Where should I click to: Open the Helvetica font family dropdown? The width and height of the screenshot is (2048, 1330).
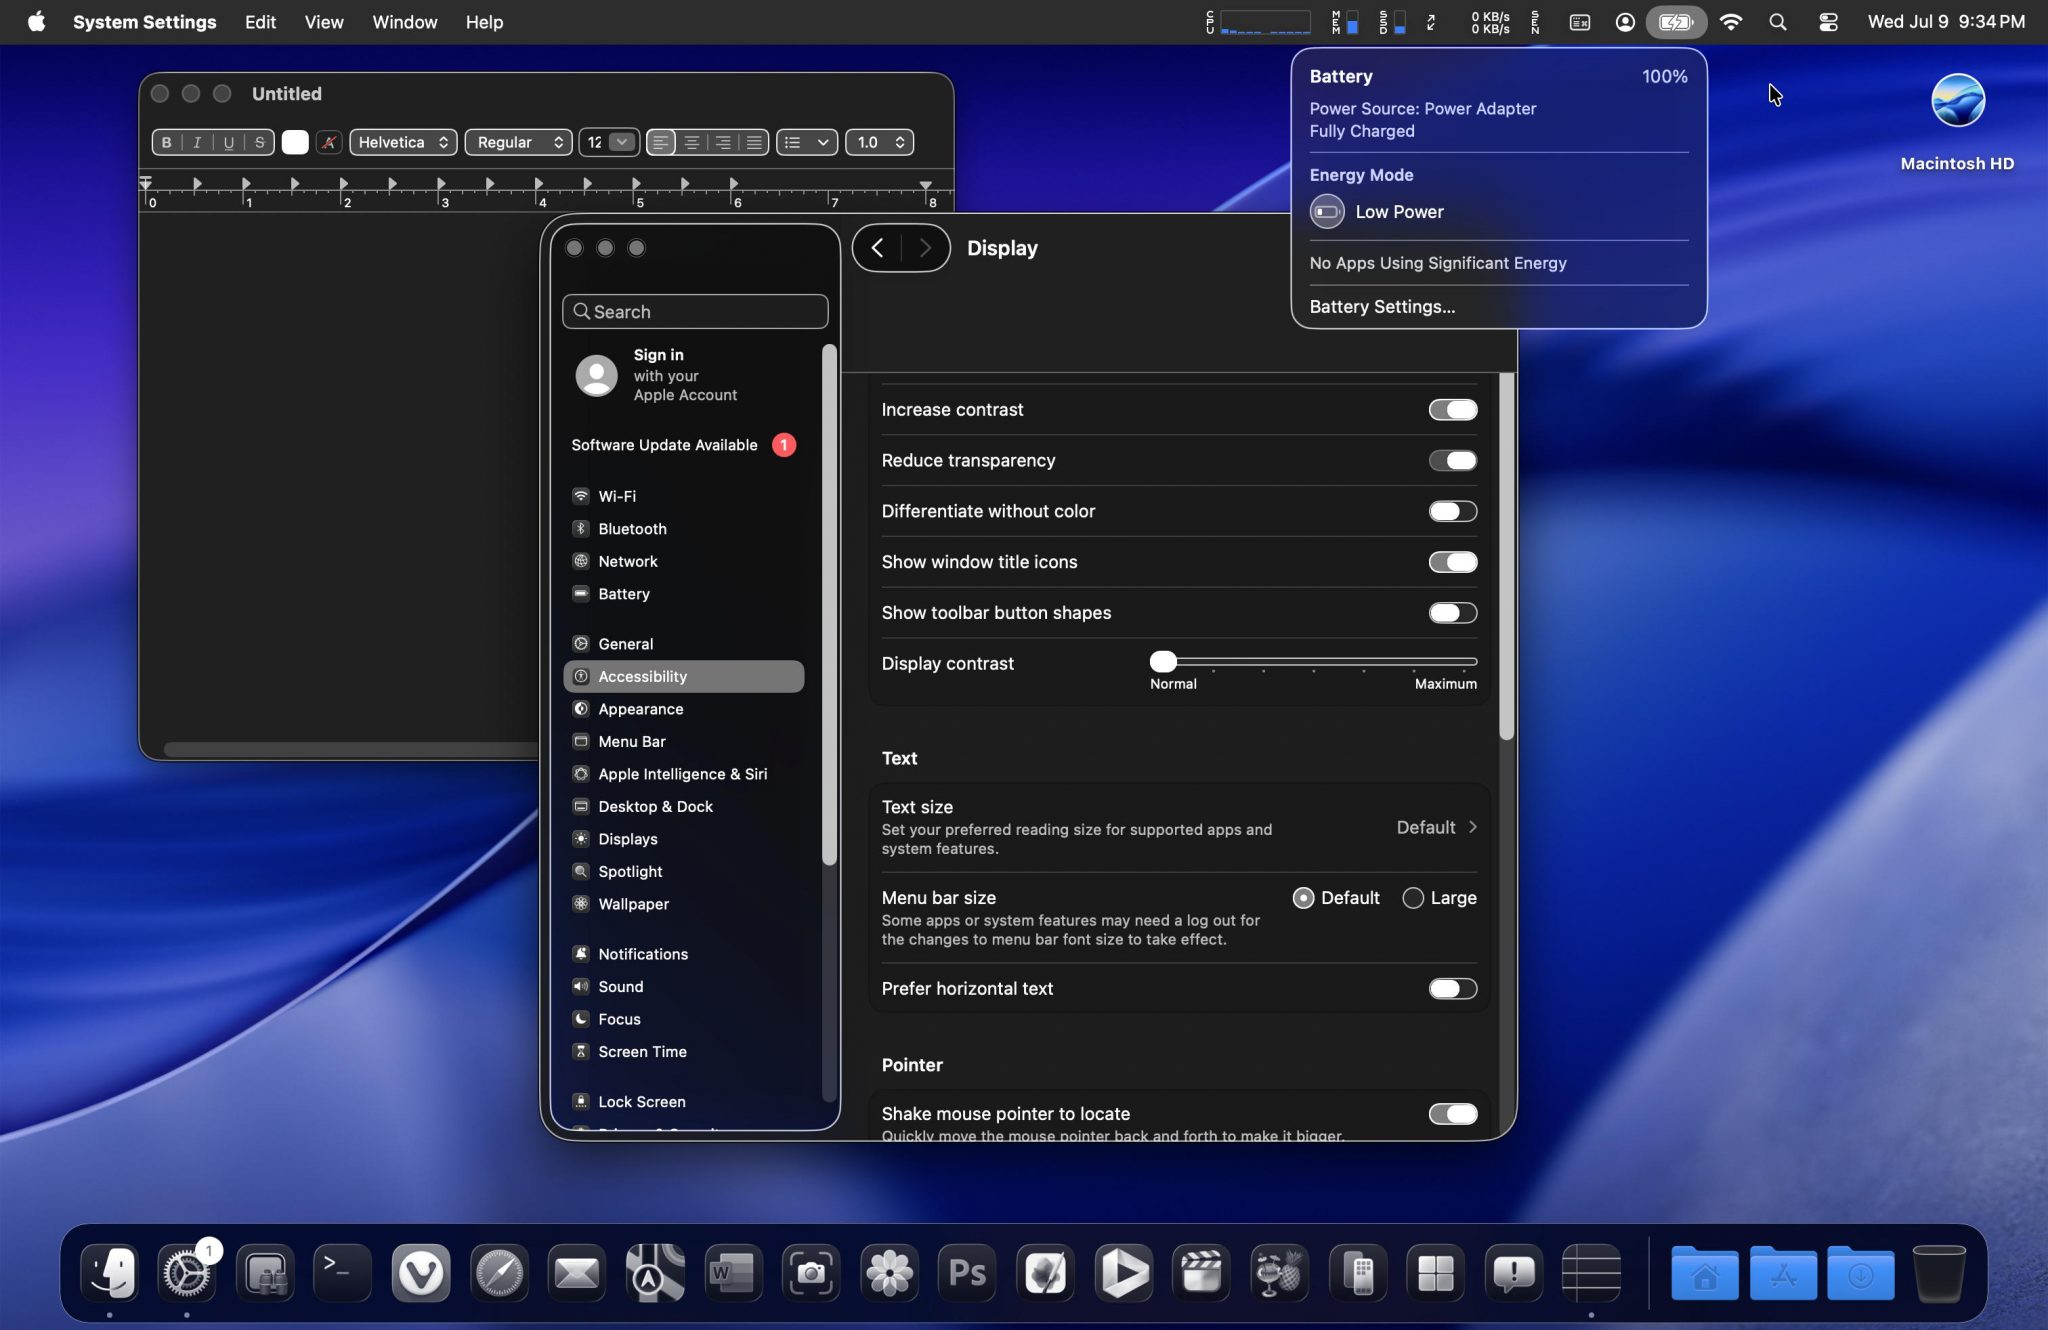point(403,142)
